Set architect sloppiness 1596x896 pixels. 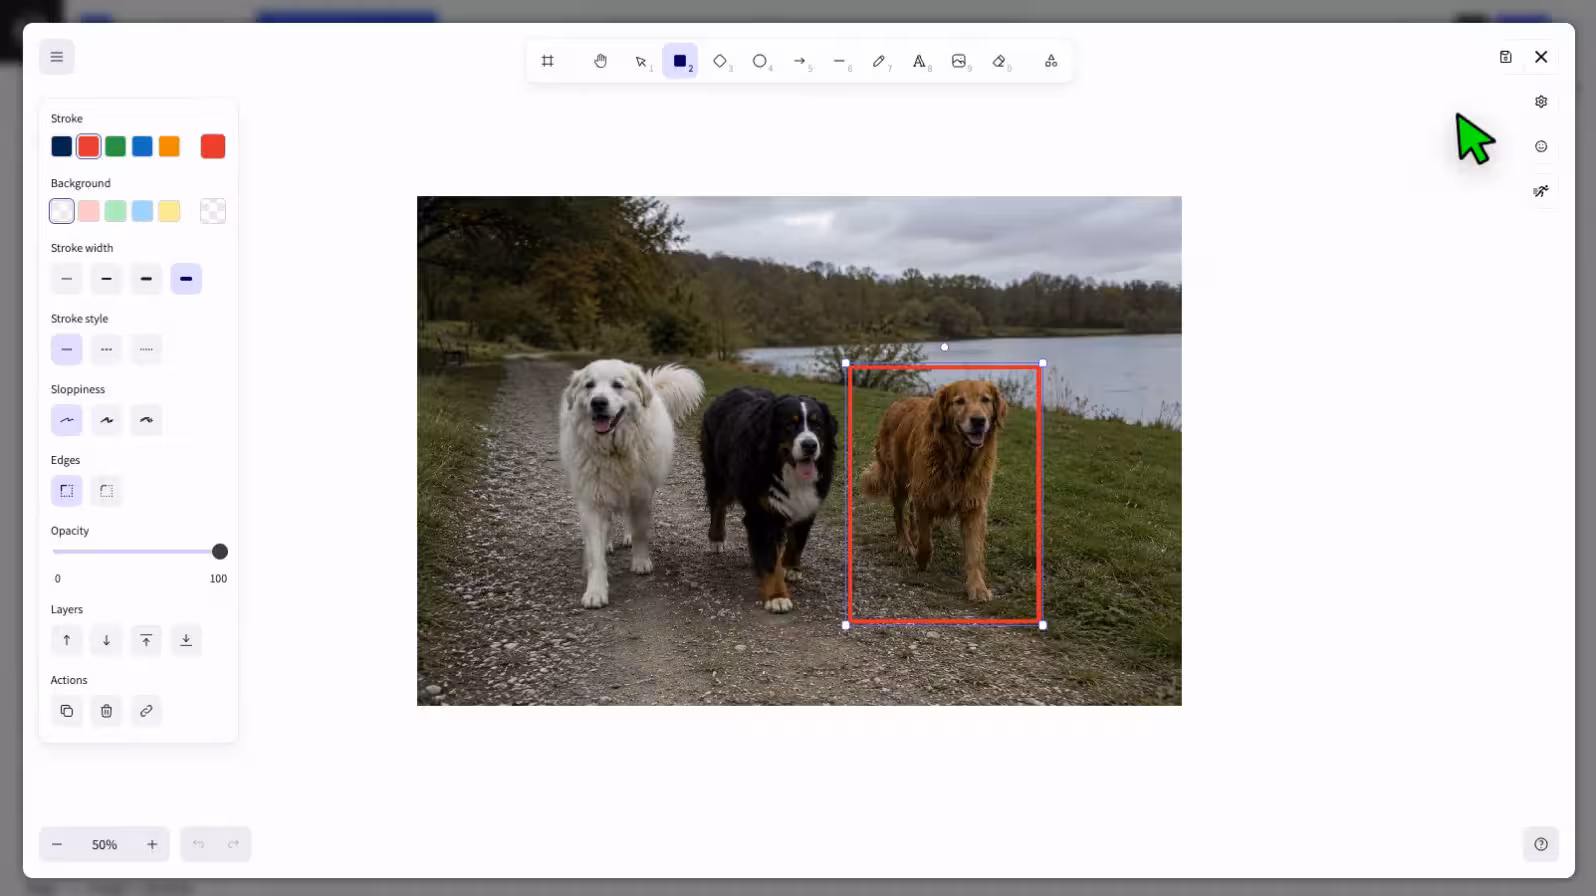point(67,420)
